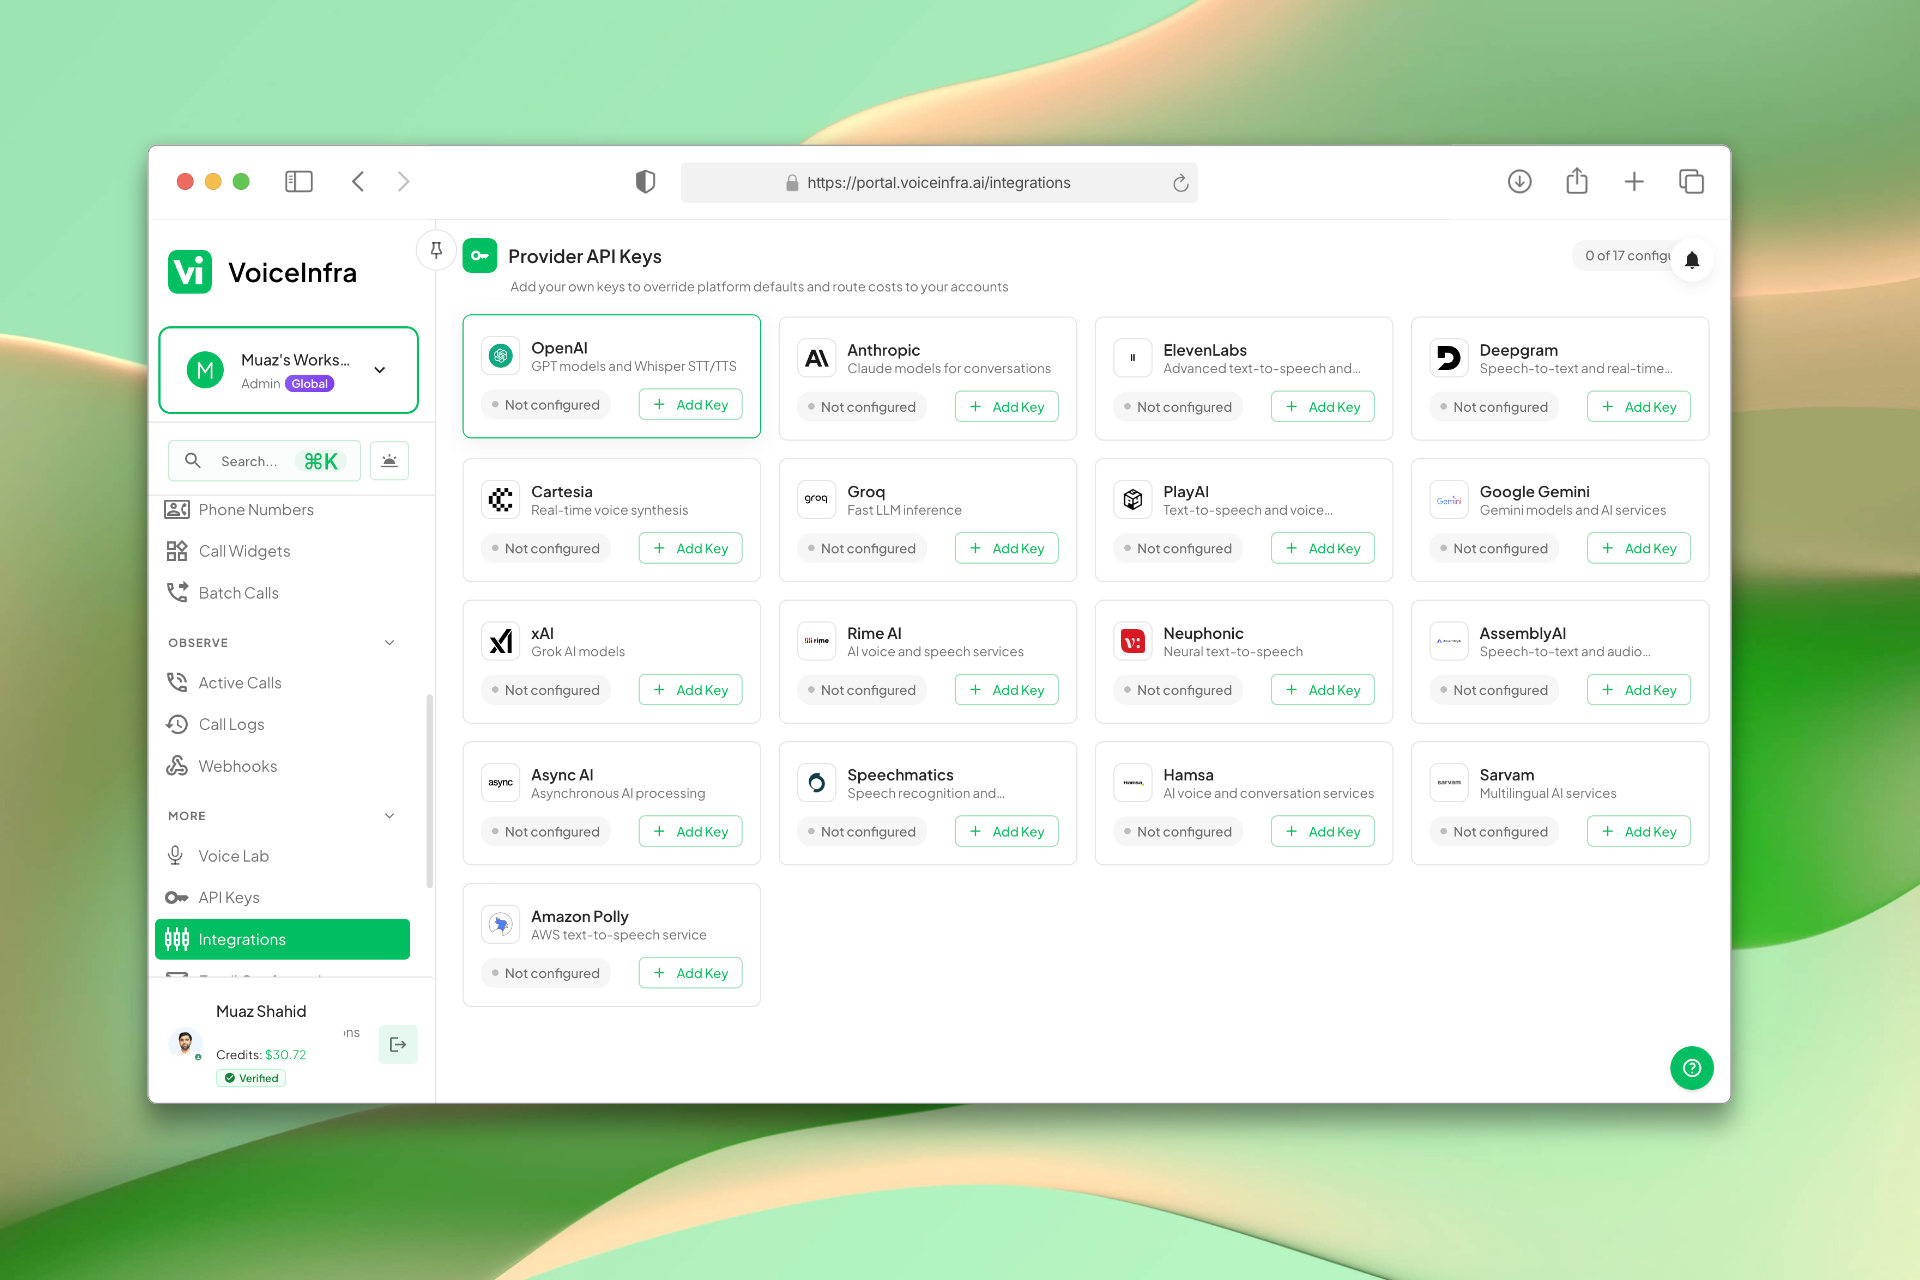Click Muaz Shahid's profile avatar
Viewport: 1920px width, 1280px height.
[x=185, y=1043]
